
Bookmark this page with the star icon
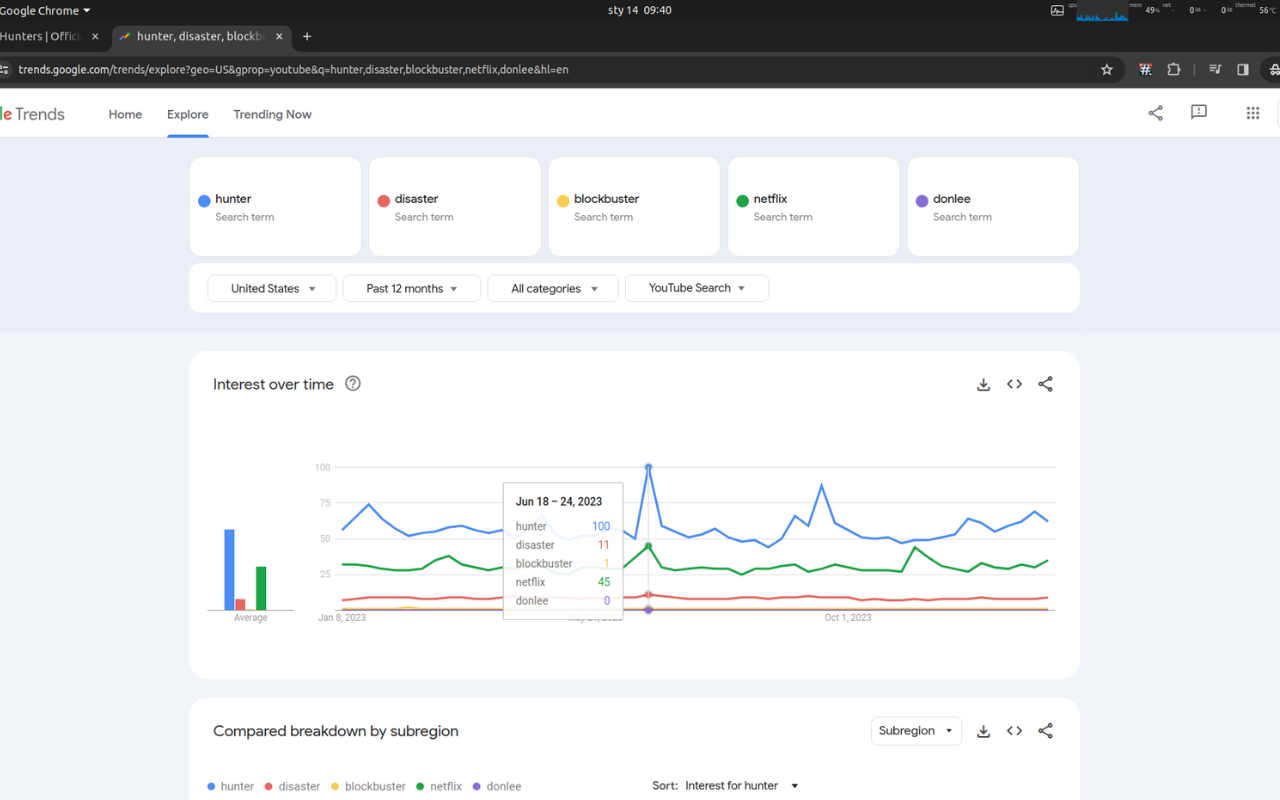pyautogui.click(x=1107, y=70)
